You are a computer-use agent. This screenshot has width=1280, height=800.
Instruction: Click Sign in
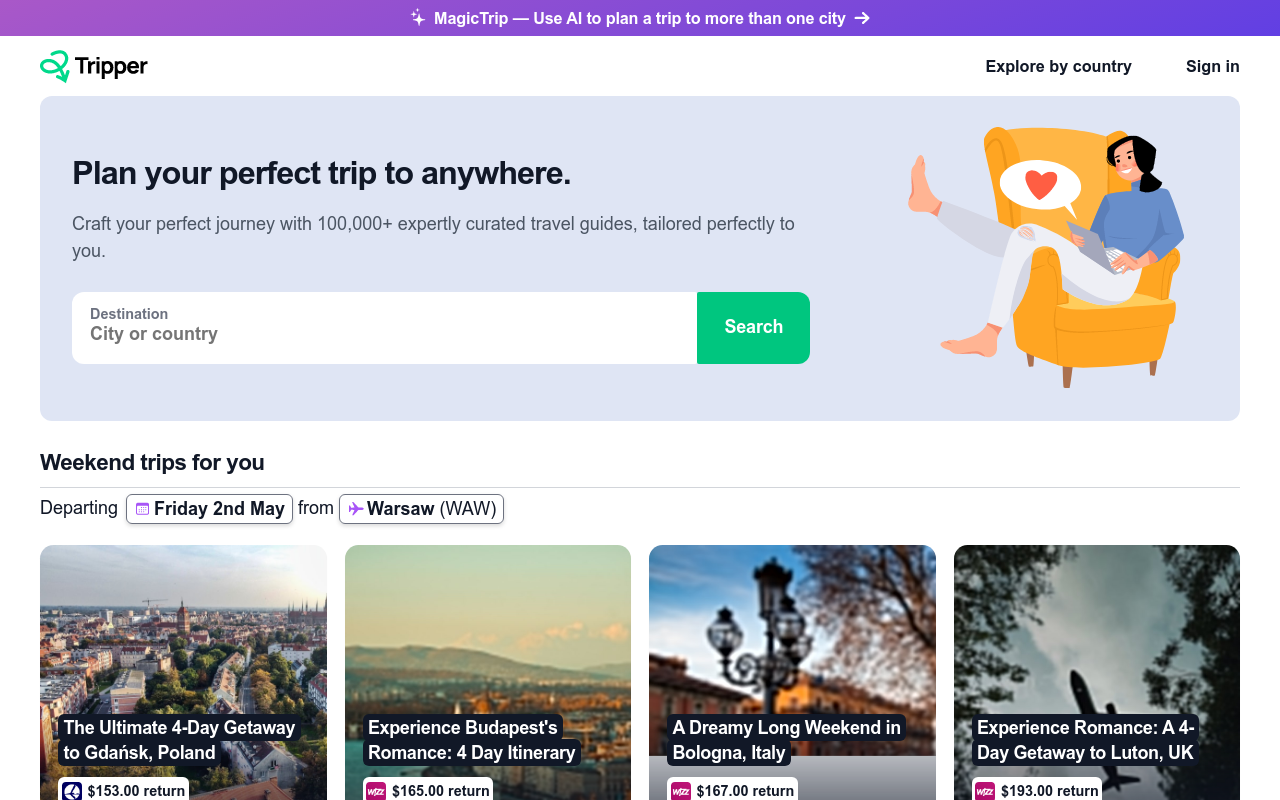[x=1212, y=66]
